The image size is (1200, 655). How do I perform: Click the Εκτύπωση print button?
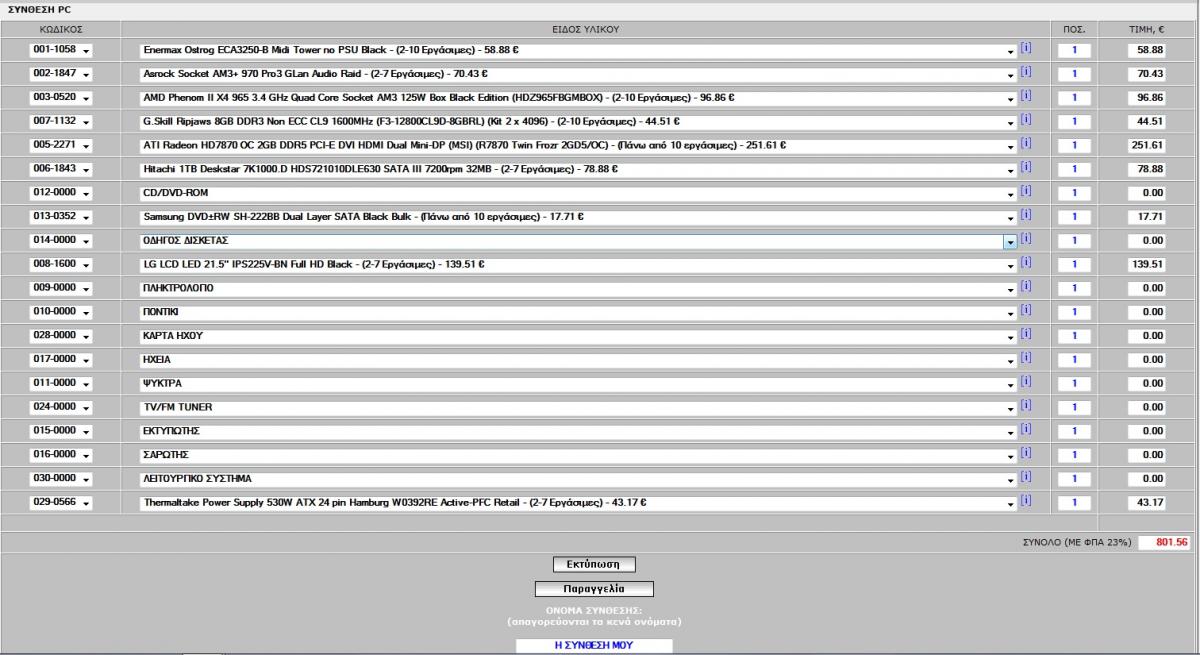click(x=594, y=564)
